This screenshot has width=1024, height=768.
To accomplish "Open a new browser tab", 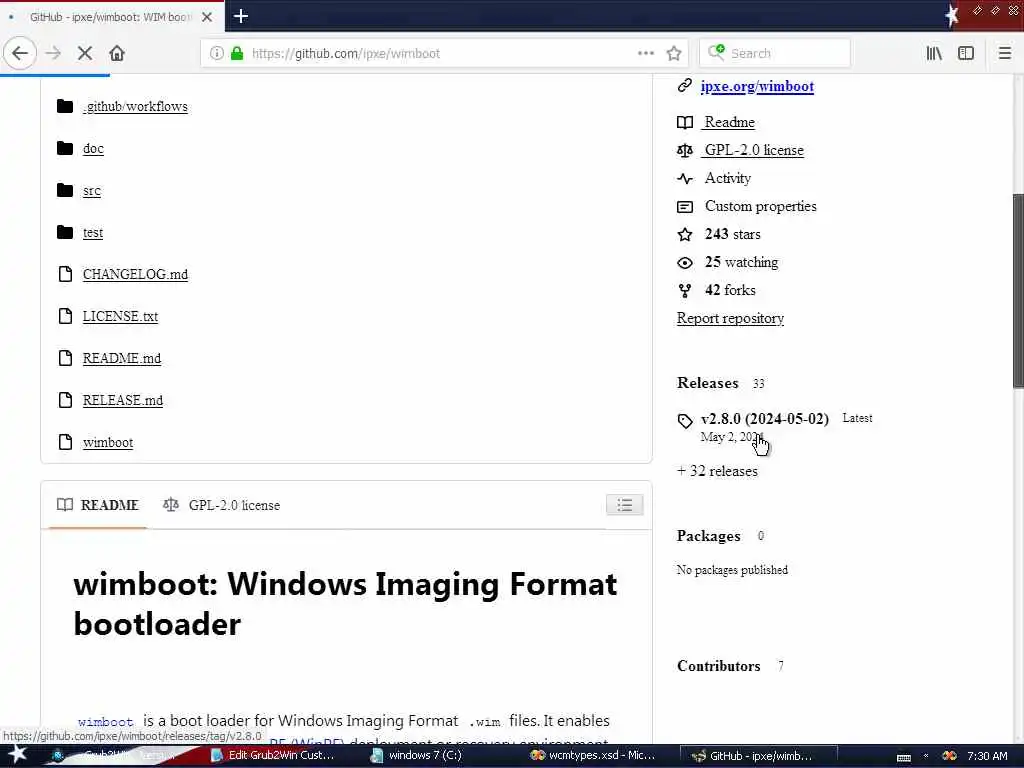I will [x=240, y=16].
